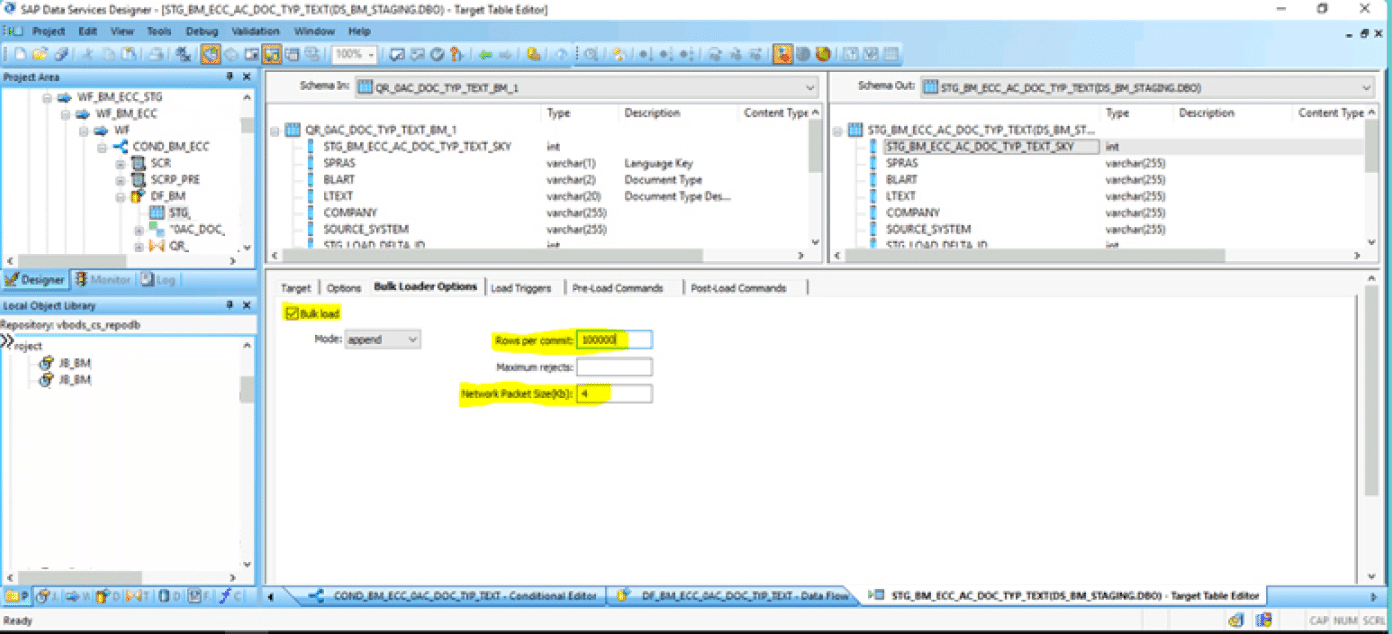
Task: Toggle the highlighted Project Area toolbar icon
Action: tap(211, 54)
